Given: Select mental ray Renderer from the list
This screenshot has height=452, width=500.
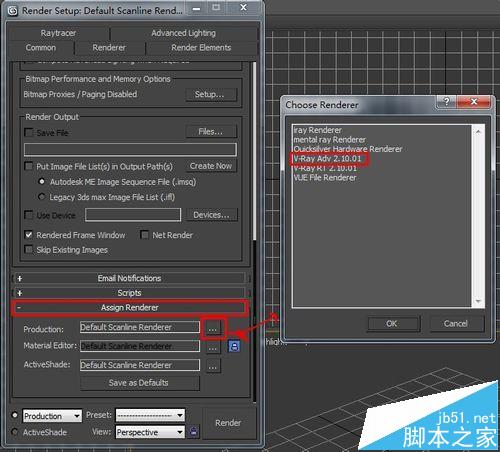Looking at the screenshot, I should point(330,139).
